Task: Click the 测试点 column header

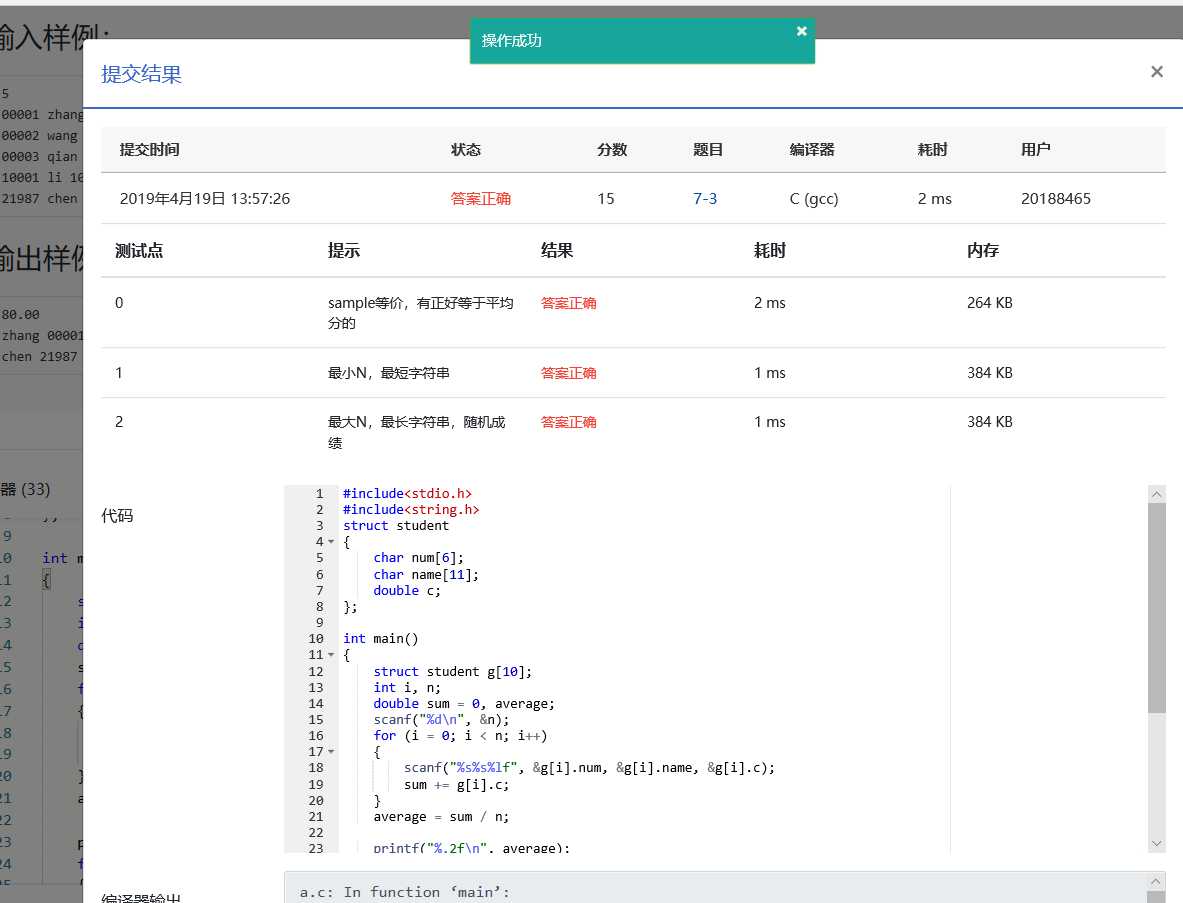Action: coord(139,250)
